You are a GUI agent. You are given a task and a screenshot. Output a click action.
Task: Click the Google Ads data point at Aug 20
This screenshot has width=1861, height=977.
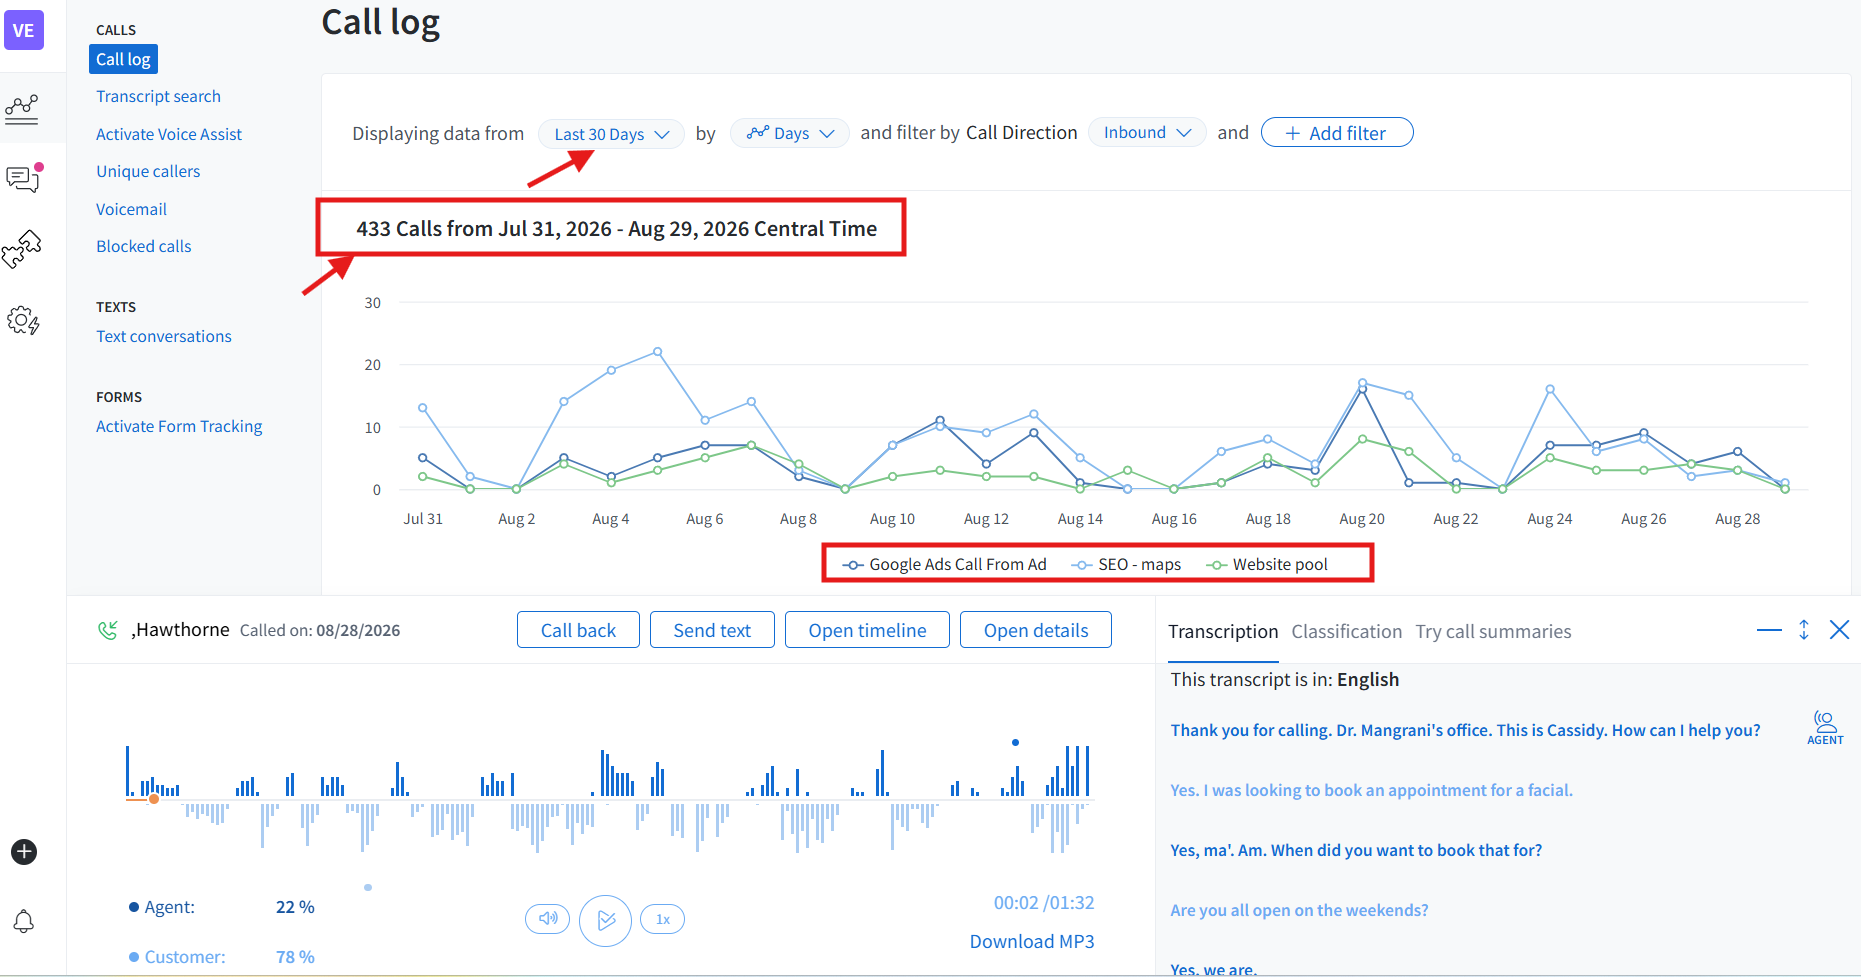coord(1362,390)
